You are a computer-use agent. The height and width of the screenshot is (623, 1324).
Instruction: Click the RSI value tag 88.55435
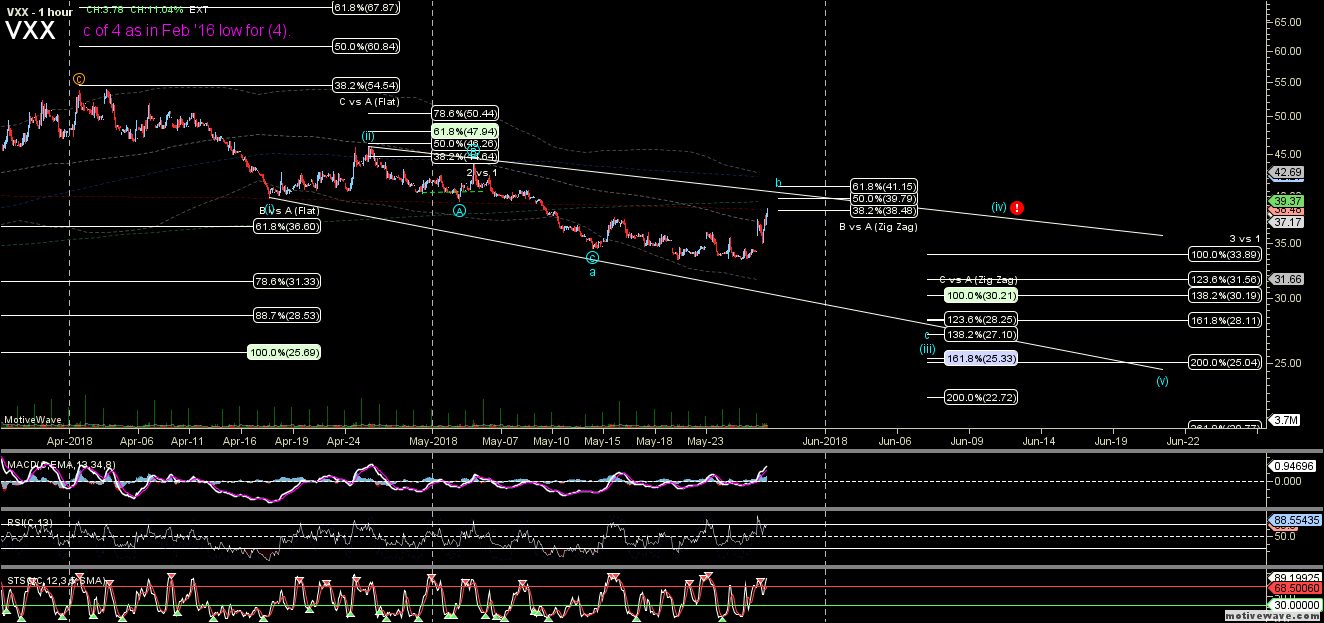pyautogui.click(x=1294, y=521)
